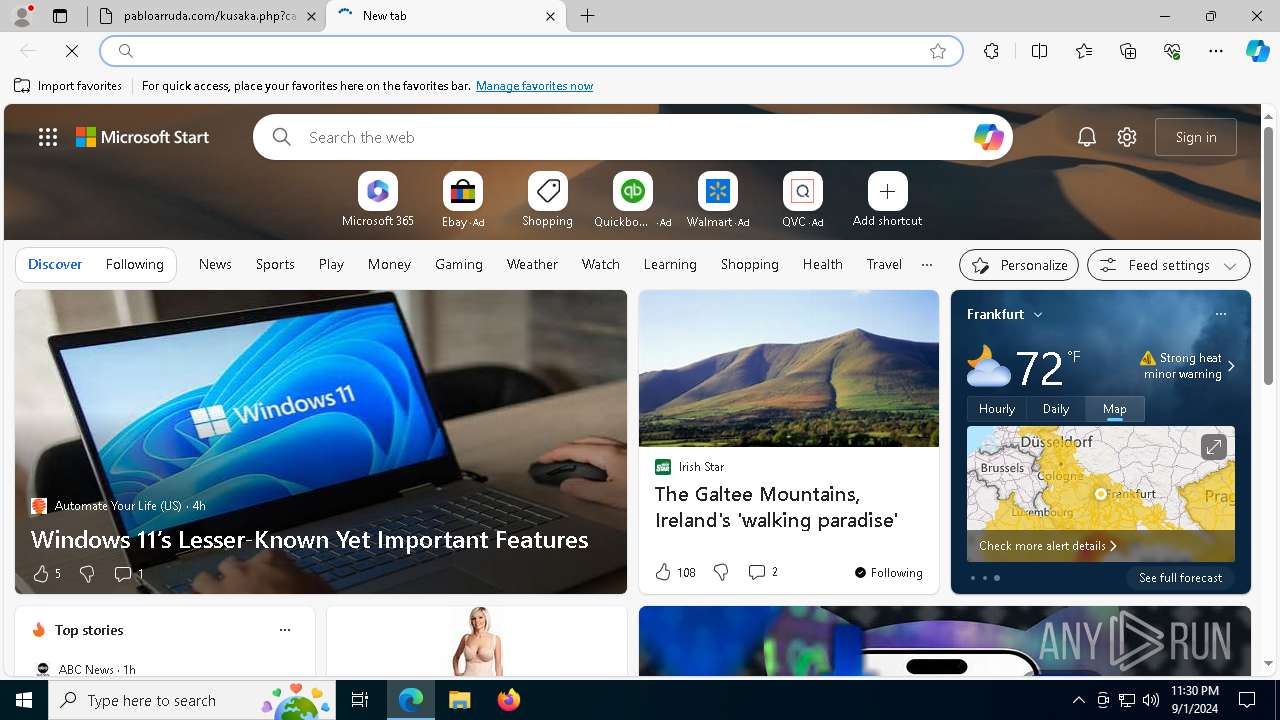Add this page to favorites star
This screenshot has height=720, width=1280.
[938, 51]
